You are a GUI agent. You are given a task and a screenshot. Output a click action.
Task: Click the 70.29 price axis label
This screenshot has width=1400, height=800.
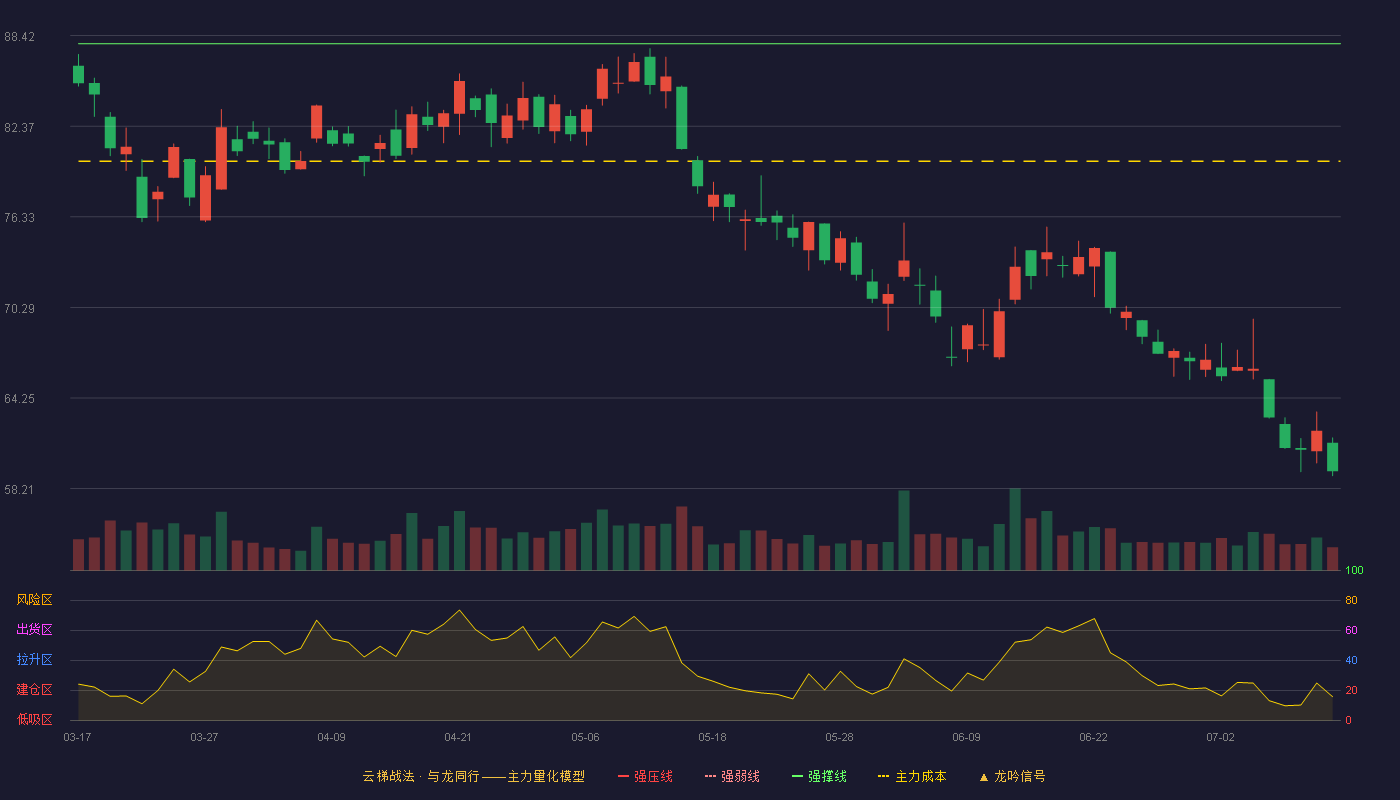(x=20, y=309)
